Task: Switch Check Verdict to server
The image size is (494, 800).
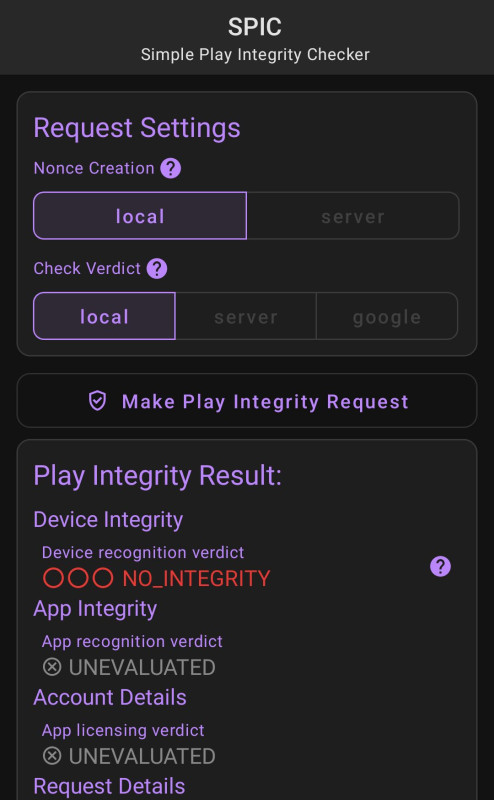Action: [x=245, y=316]
